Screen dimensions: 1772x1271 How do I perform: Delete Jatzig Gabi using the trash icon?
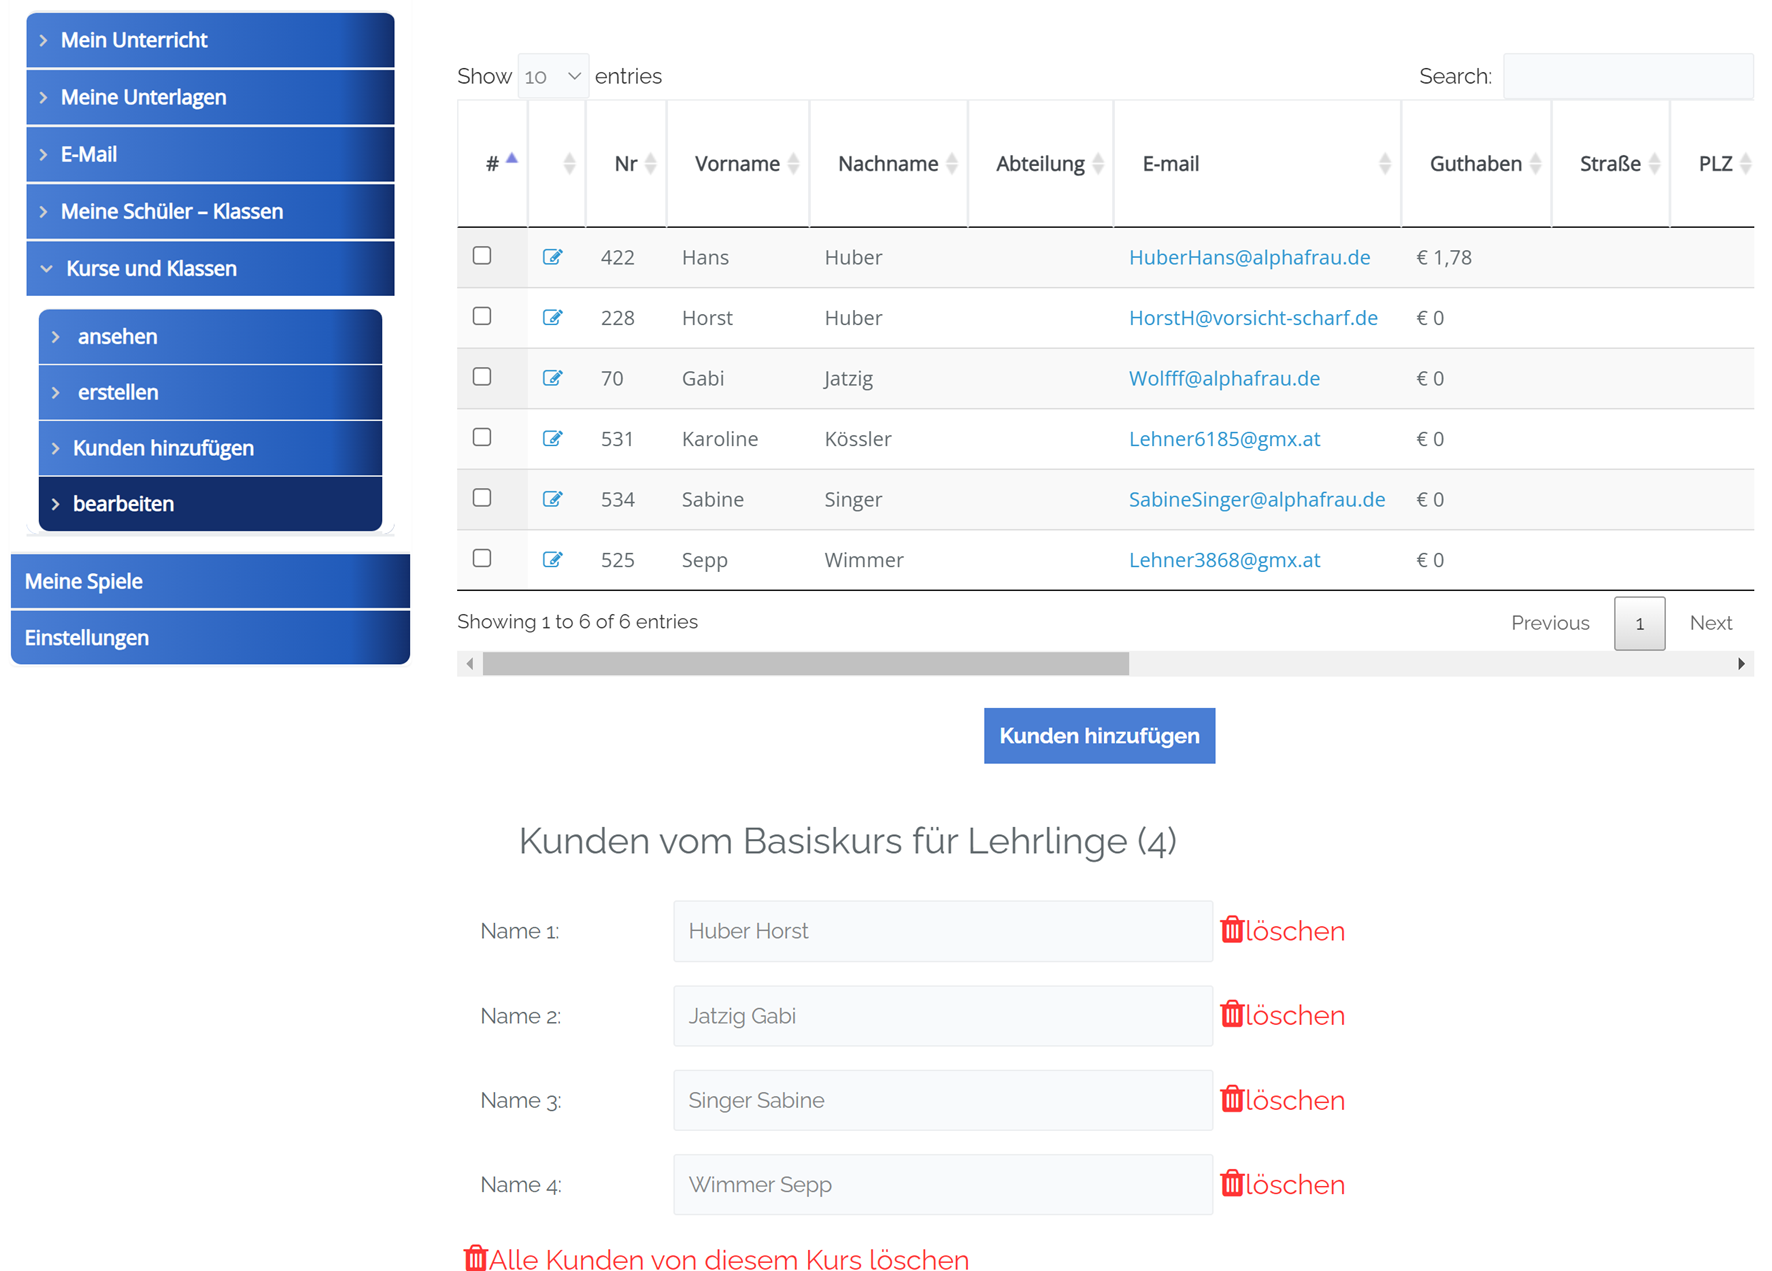pyautogui.click(x=1232, y=1014)
